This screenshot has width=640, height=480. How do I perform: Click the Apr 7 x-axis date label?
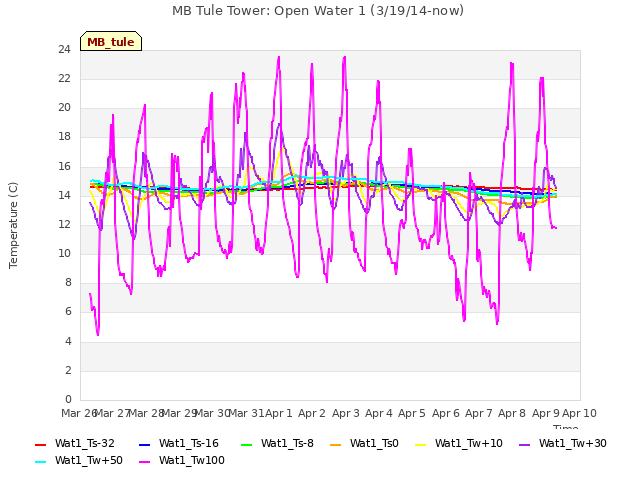point(479,413)
